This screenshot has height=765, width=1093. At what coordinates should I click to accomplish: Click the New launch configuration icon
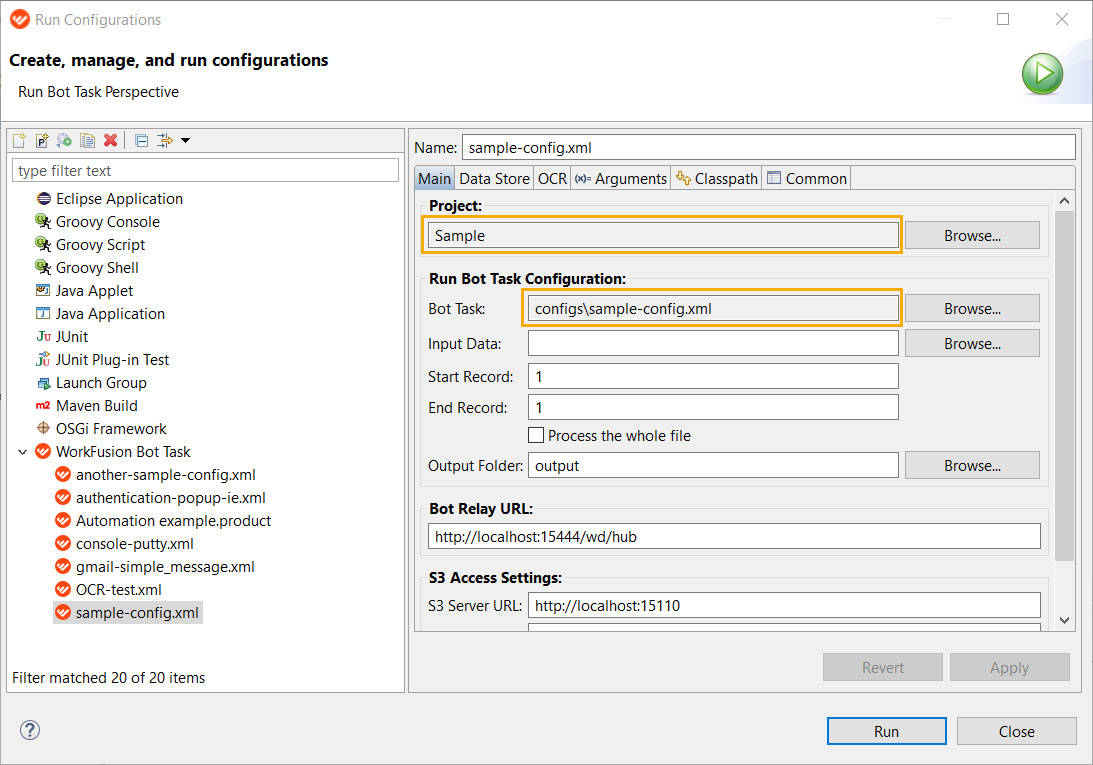click(x=20, y=141)
